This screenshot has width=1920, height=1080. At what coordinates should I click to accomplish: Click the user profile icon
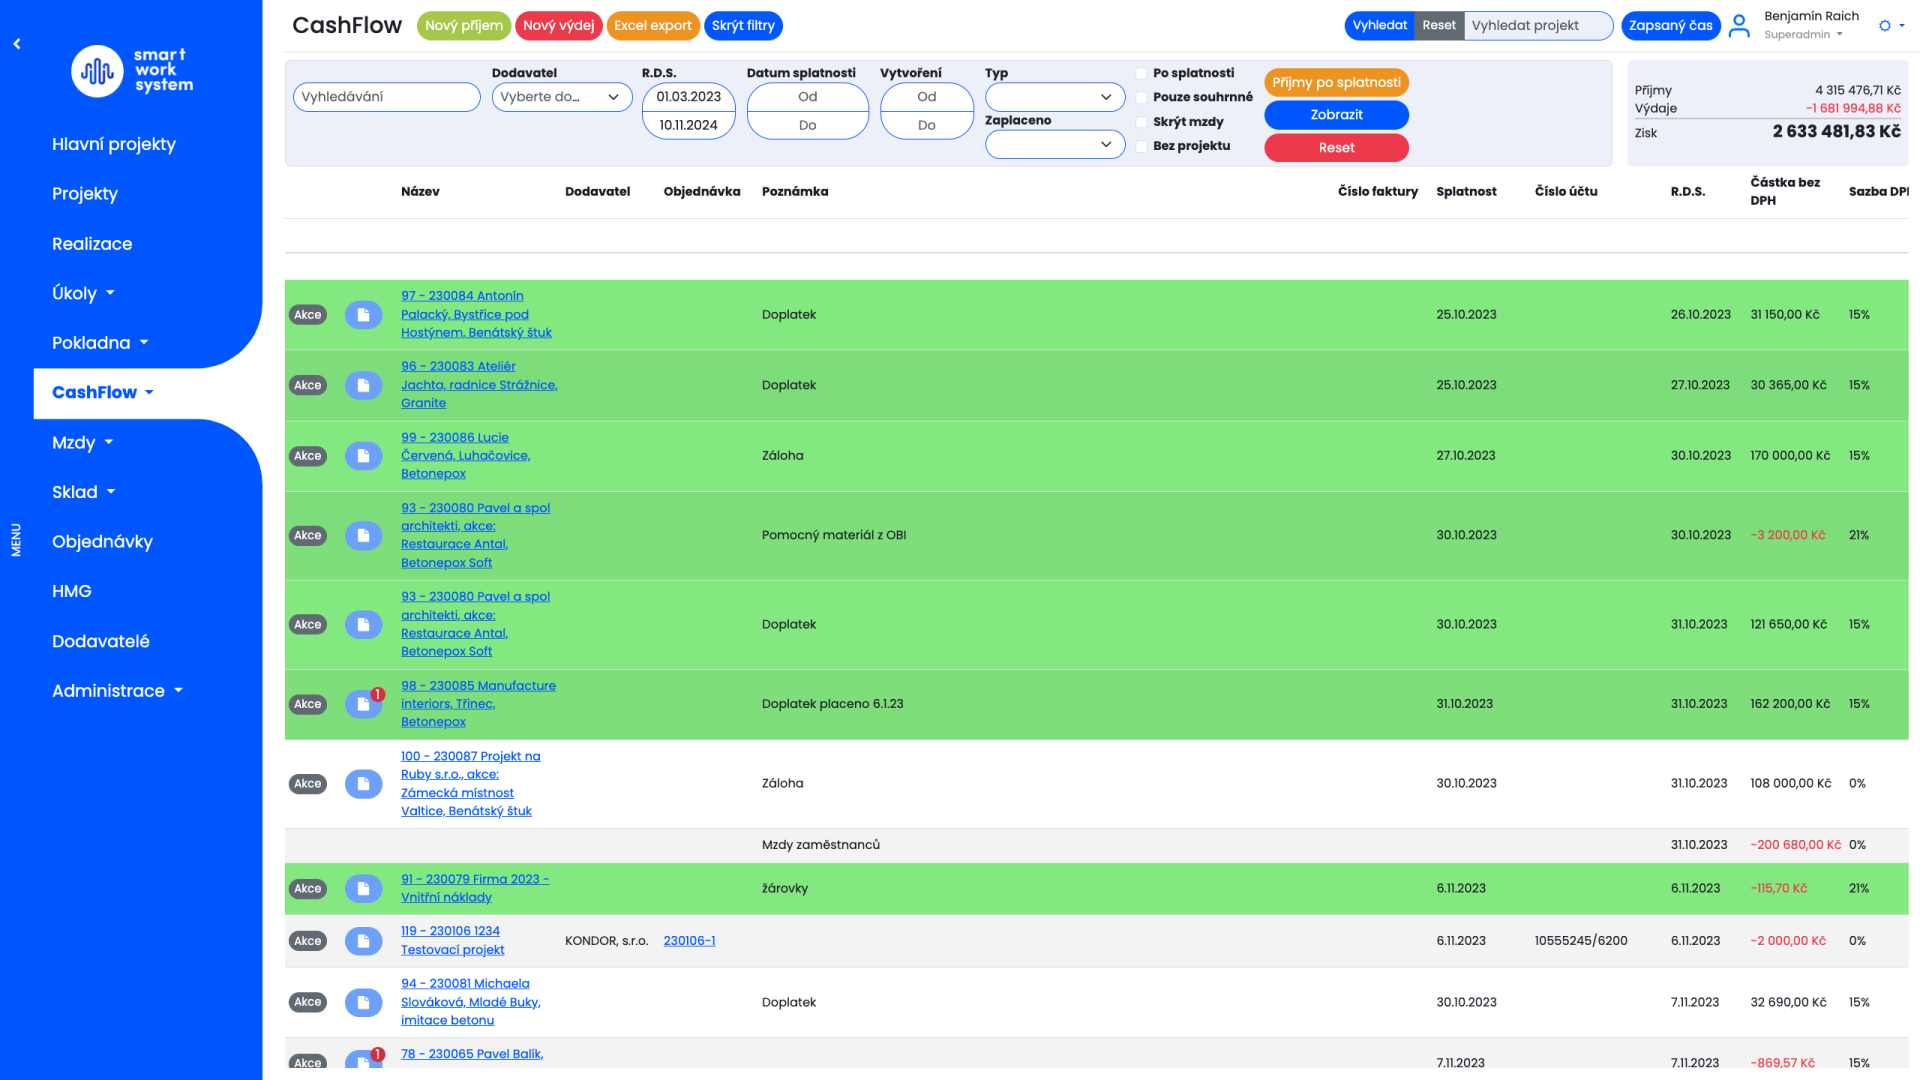(x=1739, y=26)
